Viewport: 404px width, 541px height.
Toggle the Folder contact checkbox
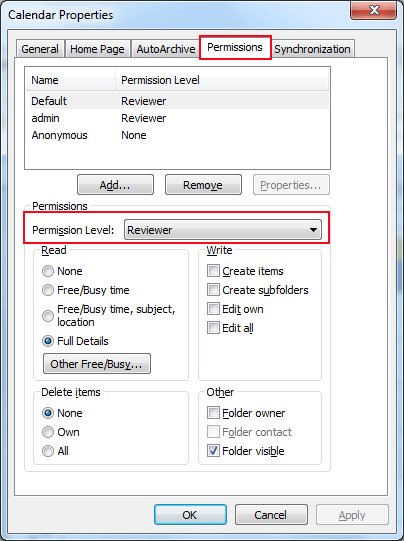point(213,431)
